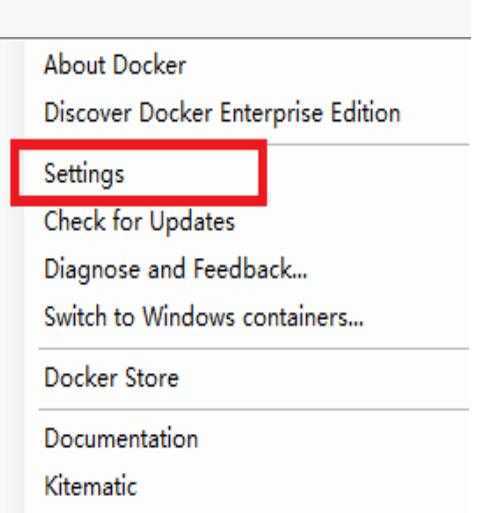
Task: Send feedback using Diagnose and Feedback
Action: click(175, 269)
